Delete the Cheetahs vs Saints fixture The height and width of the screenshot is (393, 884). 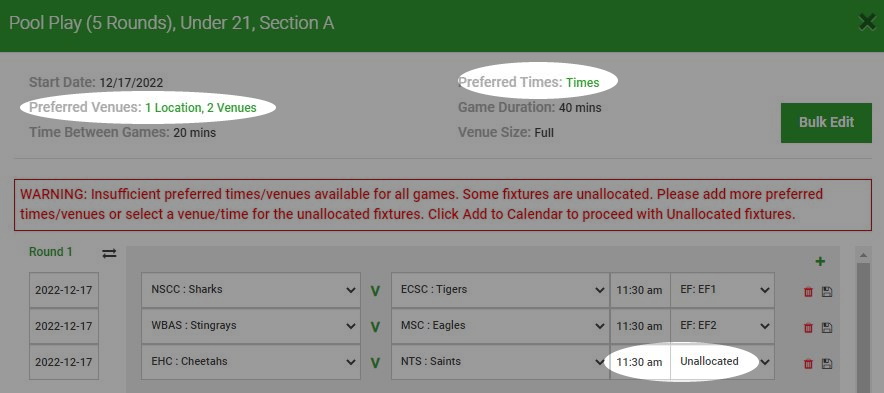[x=808, y=364]
